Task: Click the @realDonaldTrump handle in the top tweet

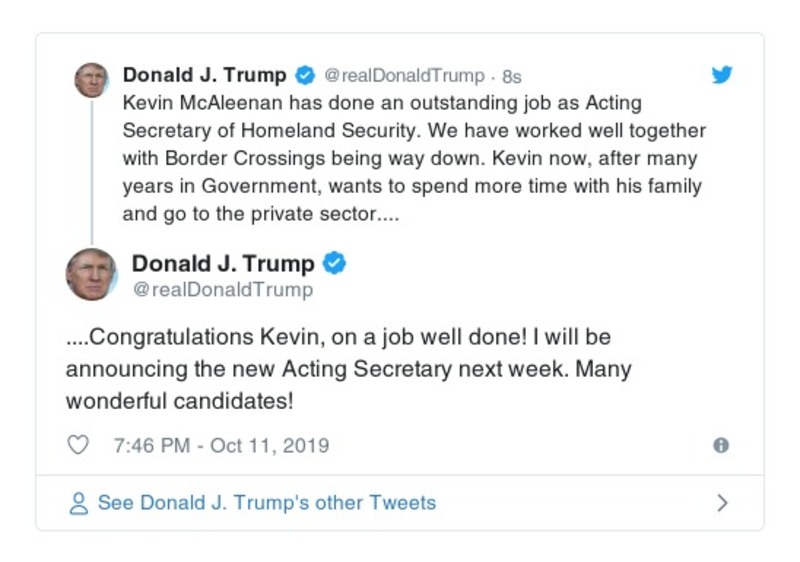Action: click(x=405, y=77)
